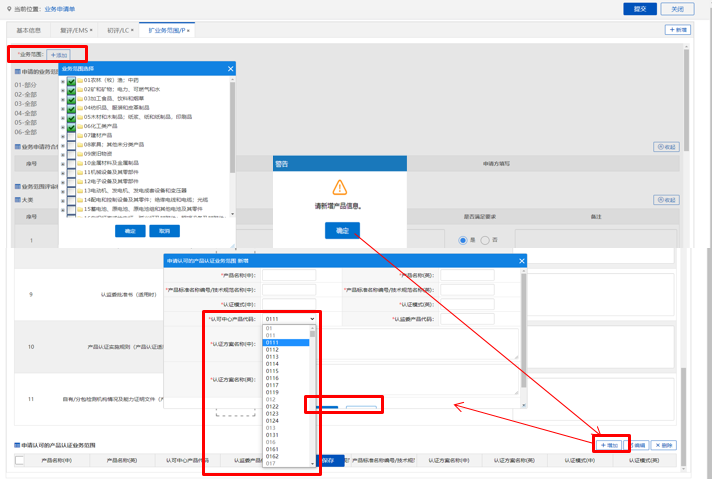Switch to the 初评/LC tab
This screenshot has height=479, width=712.
(x=118, y=30)
